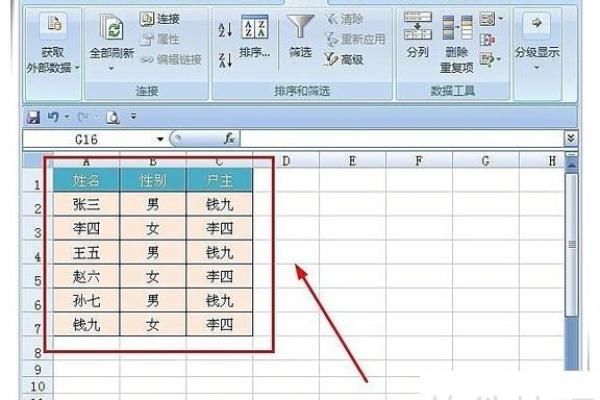Click the 全部刷新 (Refresh All) icon
Screen dimensions: 600x400
point(111,27)
